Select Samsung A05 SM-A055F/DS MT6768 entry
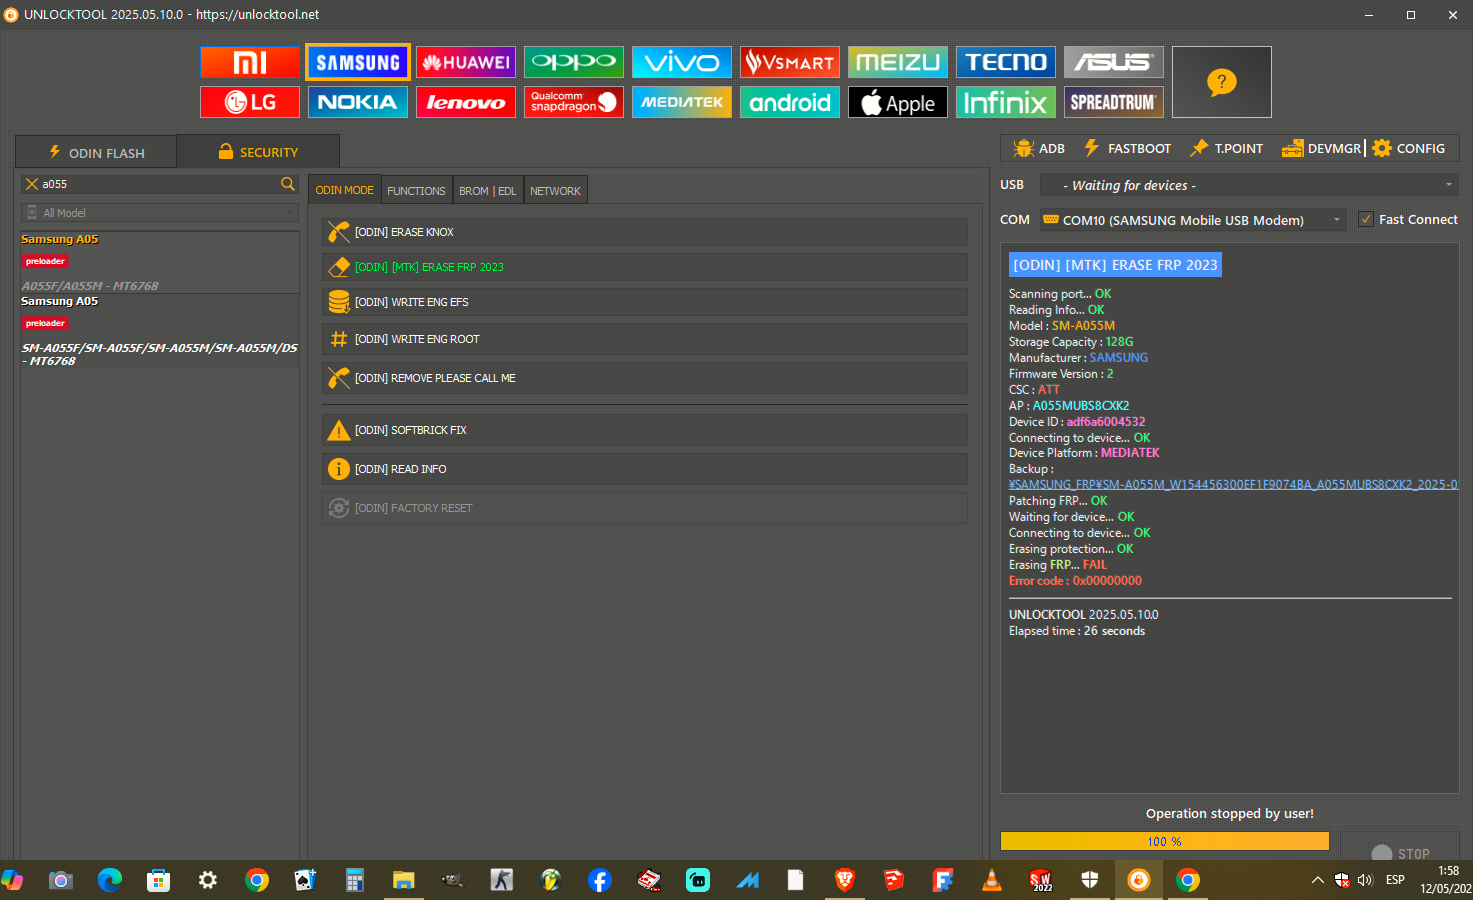This screenshot has width=1473, height=900. (160, 330)
